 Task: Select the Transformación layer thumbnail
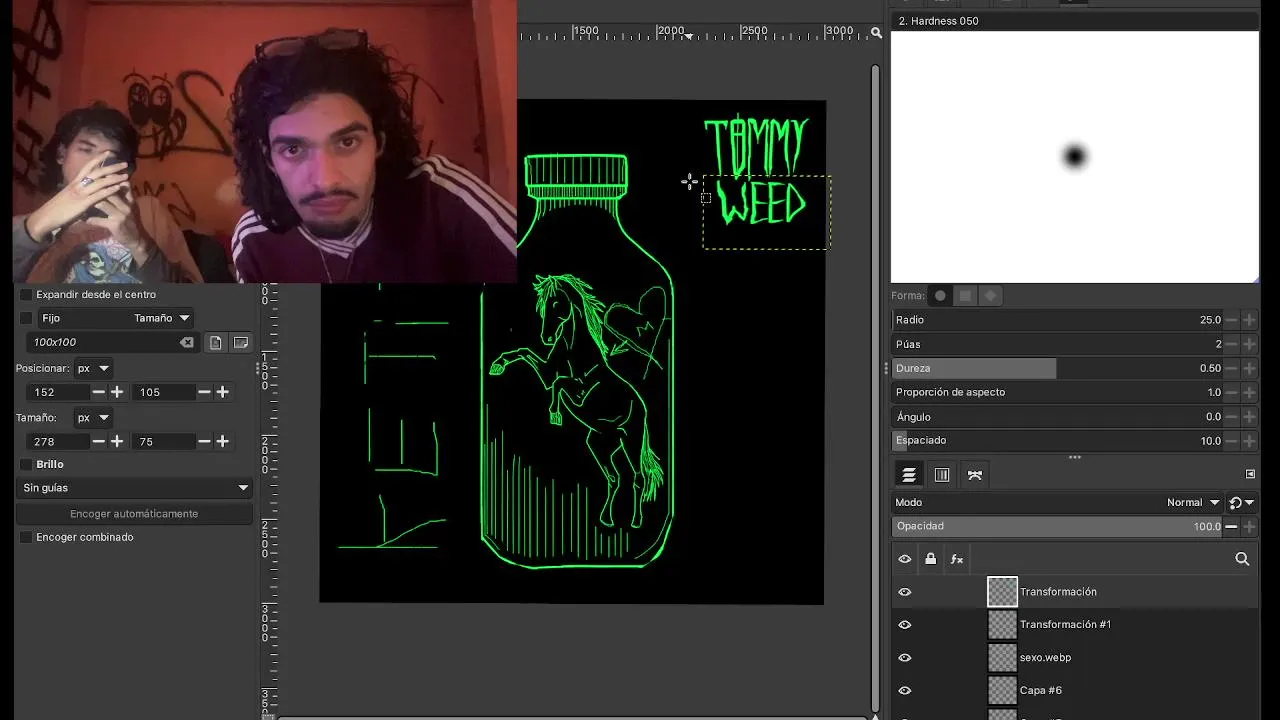coord(1002,592)
